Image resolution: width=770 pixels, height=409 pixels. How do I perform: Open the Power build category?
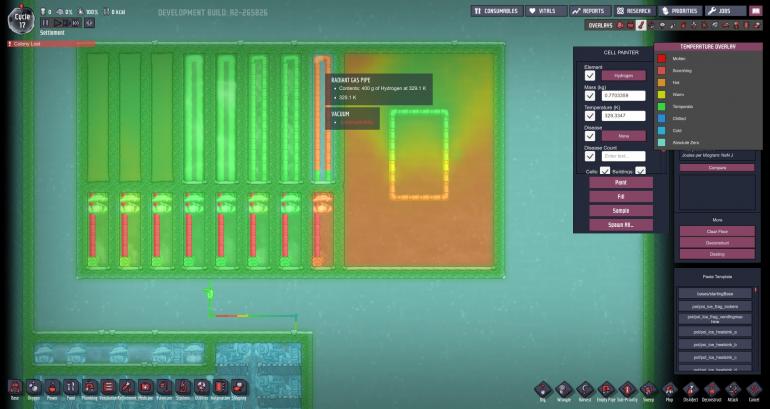[x=52, y=388]
